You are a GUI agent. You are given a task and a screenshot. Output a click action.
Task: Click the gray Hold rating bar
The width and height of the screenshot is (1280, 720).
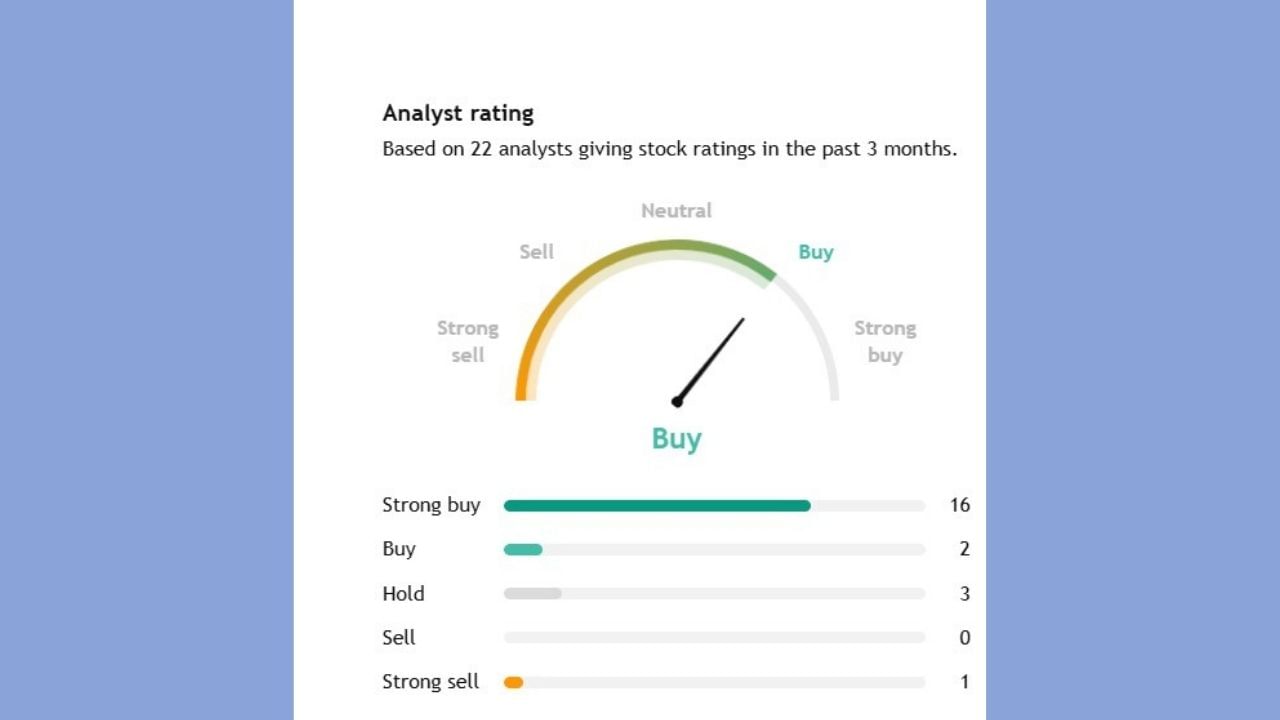(532, 594)
